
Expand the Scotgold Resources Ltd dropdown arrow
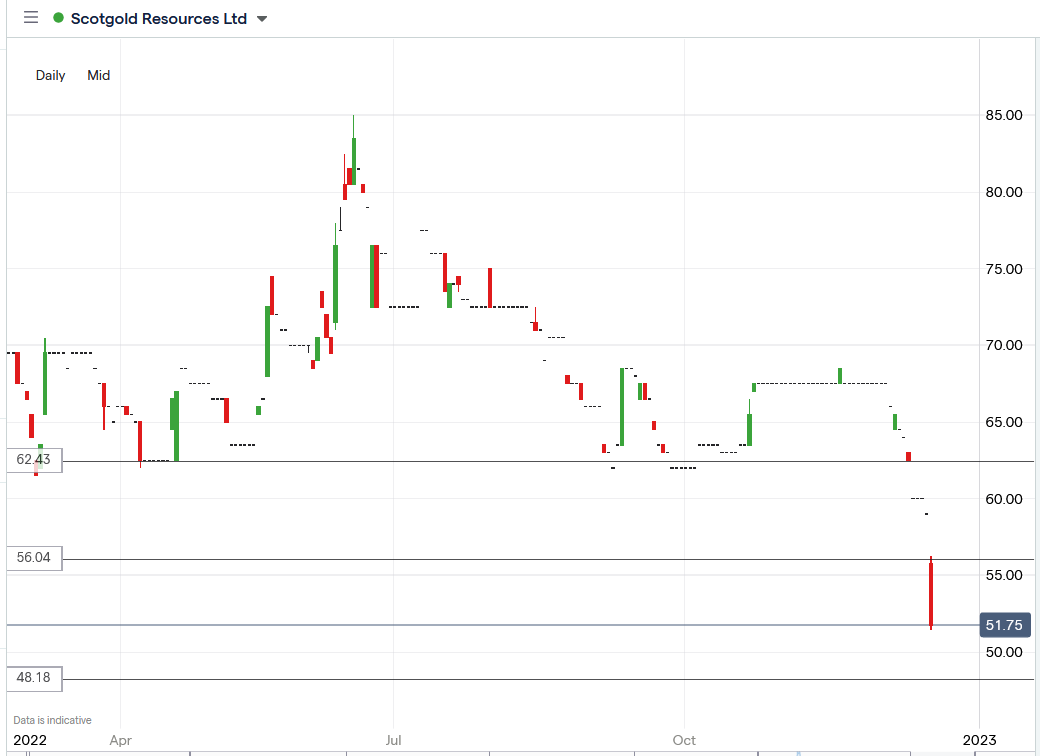click(262, 19)
